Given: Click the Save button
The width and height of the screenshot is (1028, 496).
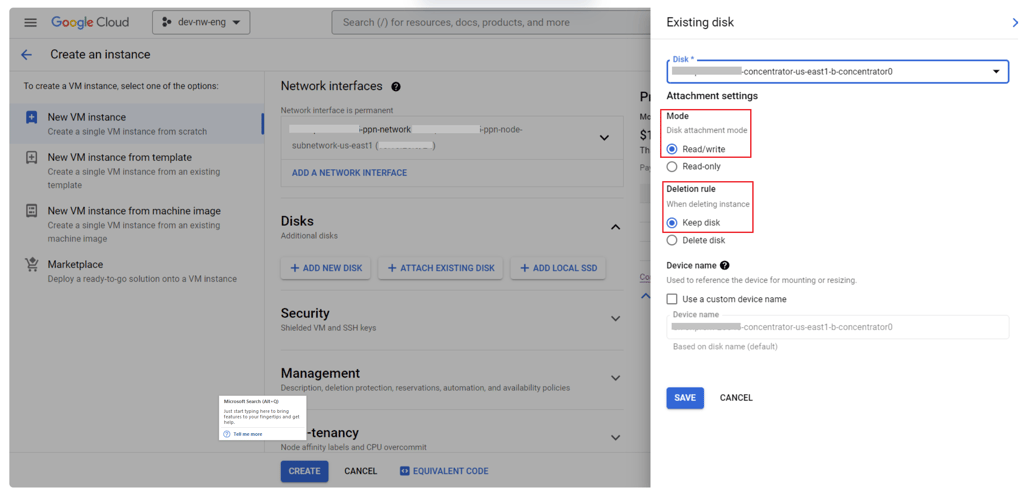Looking at the screenshot, I should coord(685,398).
